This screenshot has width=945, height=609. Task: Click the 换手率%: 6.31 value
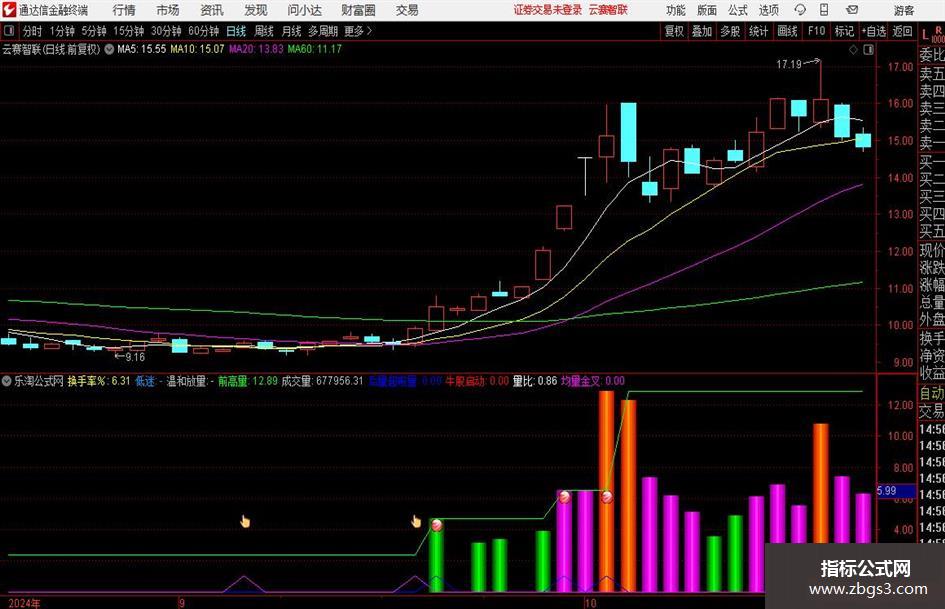point(99,380)
